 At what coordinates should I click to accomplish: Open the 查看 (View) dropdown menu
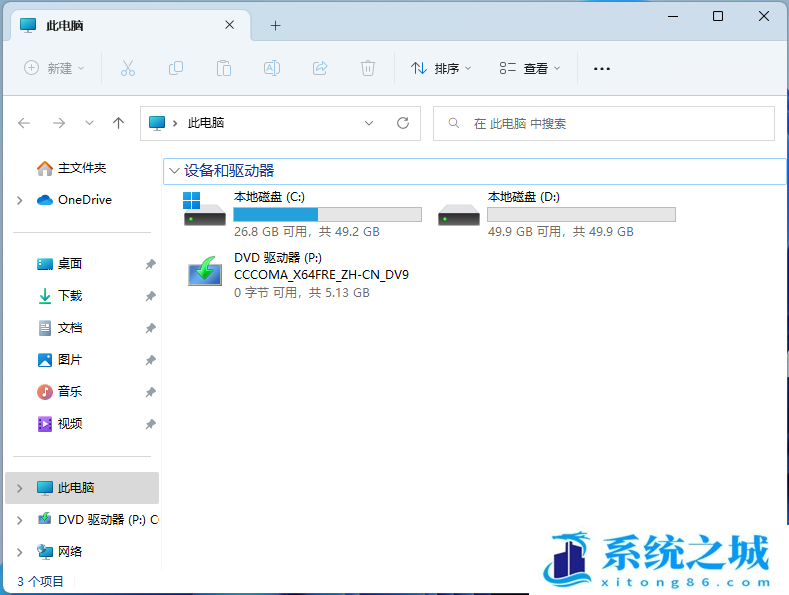529,68
